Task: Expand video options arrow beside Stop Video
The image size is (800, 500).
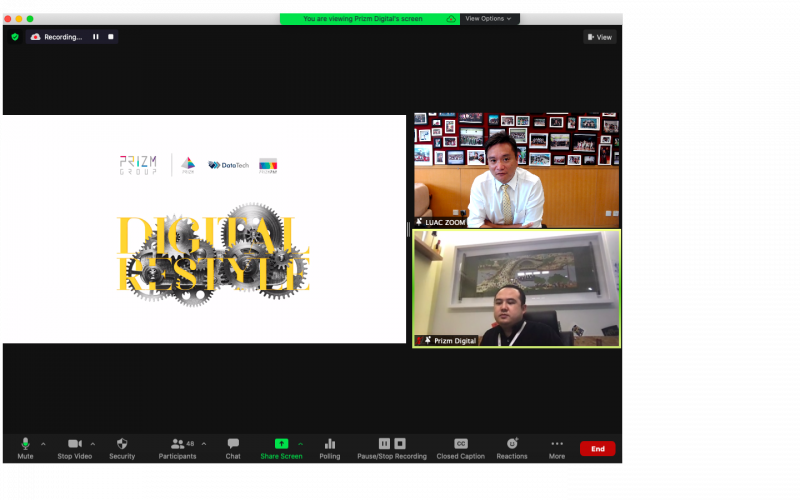Action: 93,444
